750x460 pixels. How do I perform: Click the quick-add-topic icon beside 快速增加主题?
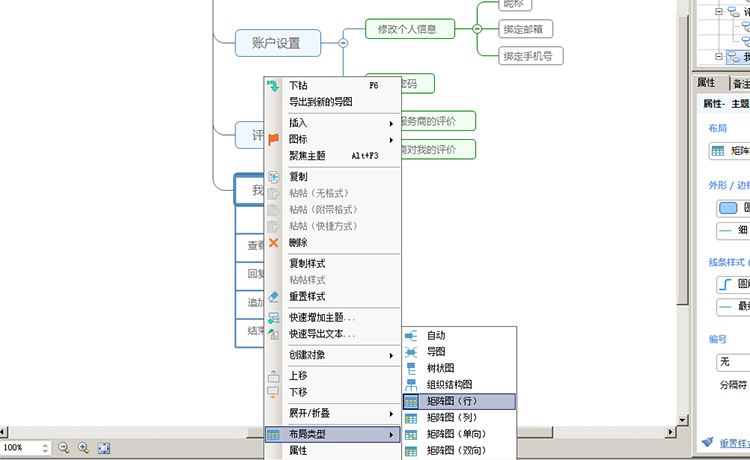(x=273, y=318)
